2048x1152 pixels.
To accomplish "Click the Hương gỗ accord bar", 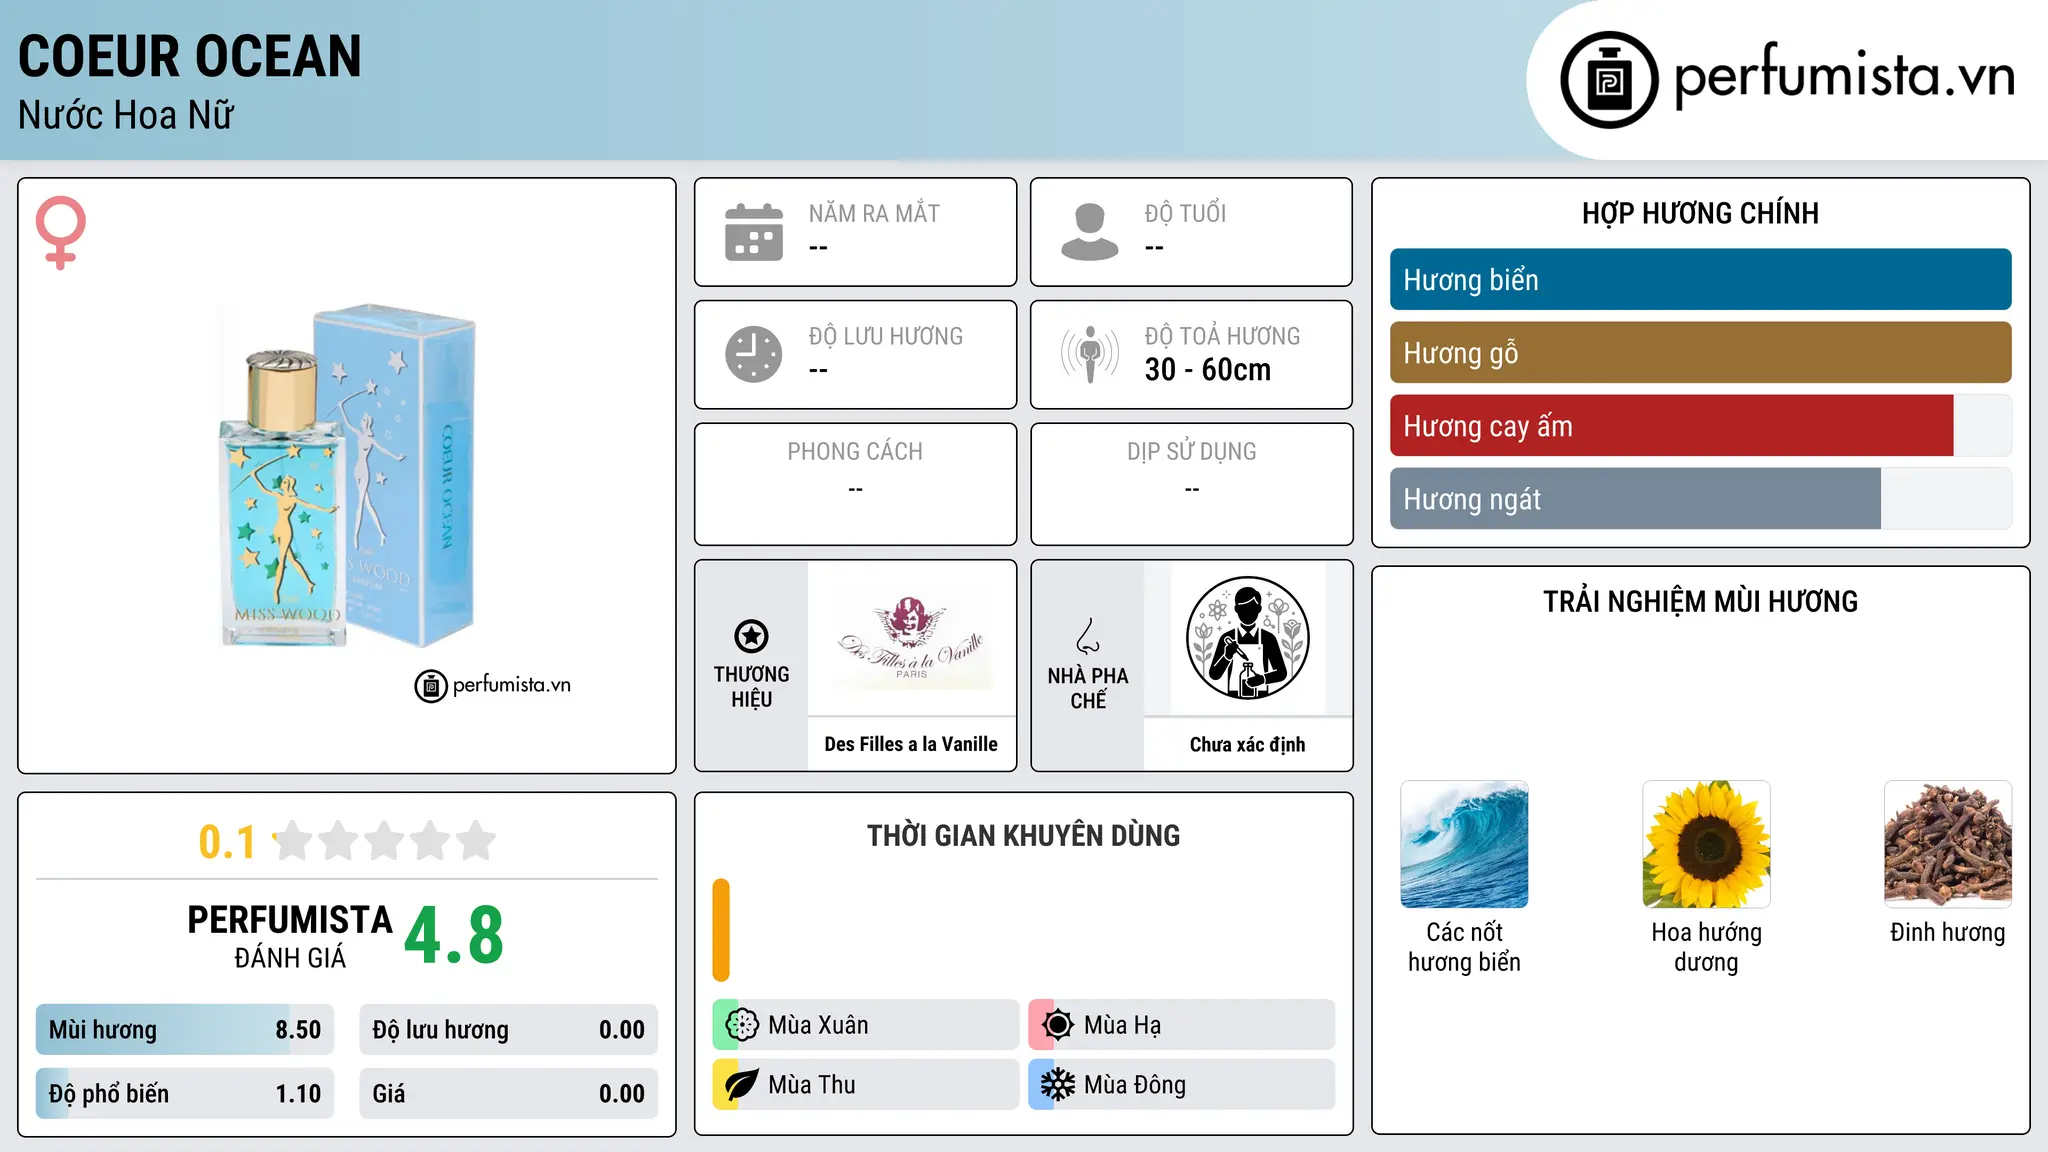I will [x=1700, y=352].
